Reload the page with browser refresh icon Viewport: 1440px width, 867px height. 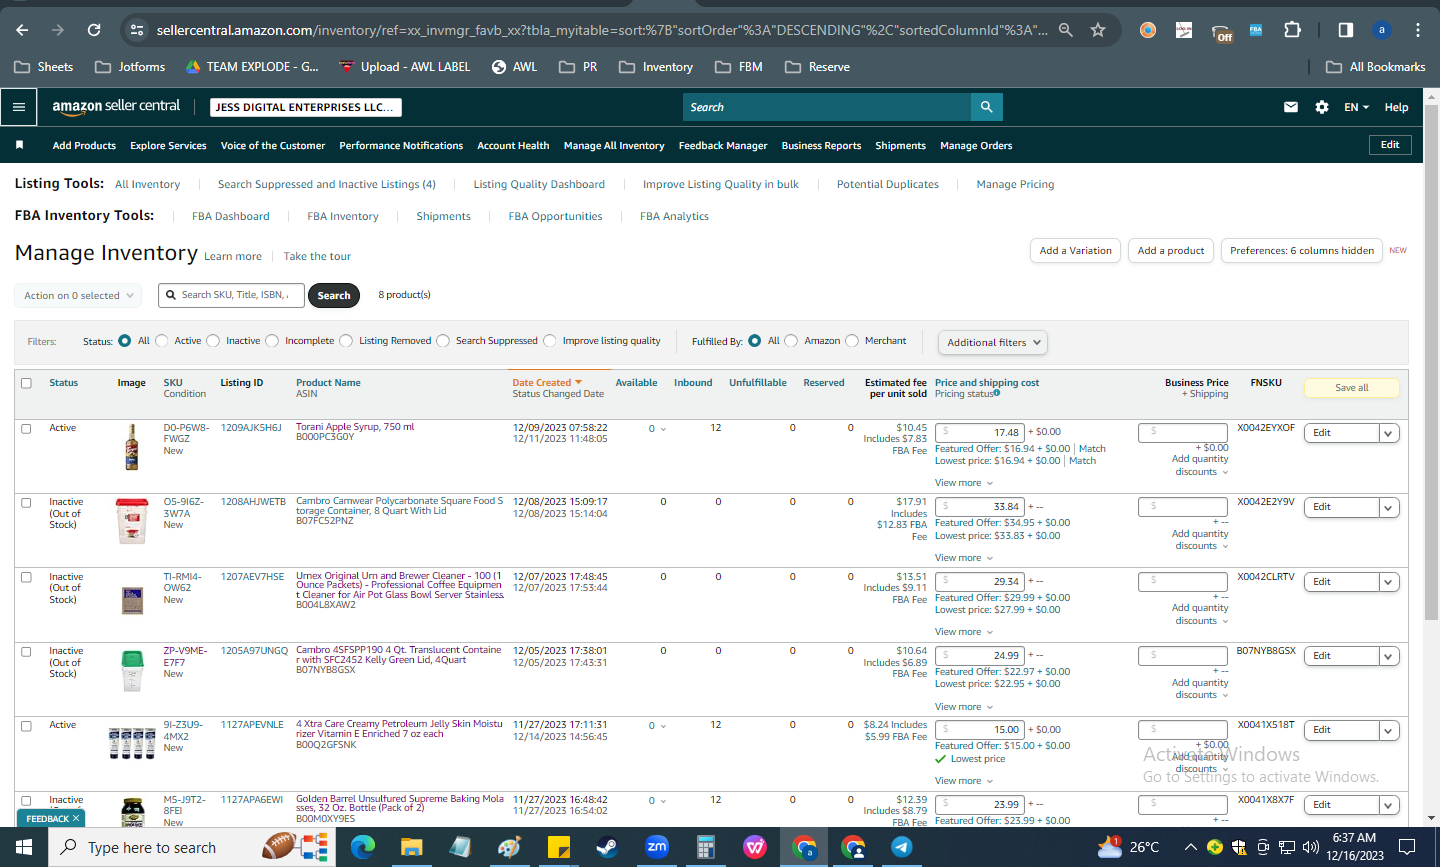pos(94,30)
